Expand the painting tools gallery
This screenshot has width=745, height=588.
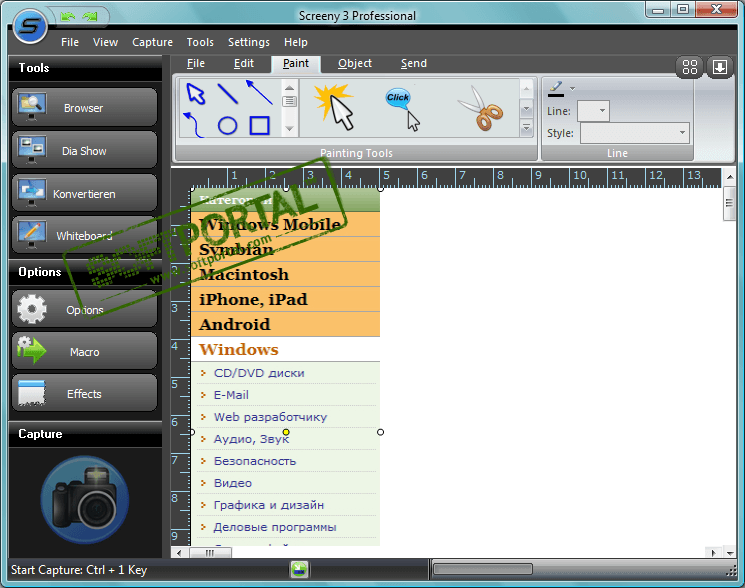[526, 128]
